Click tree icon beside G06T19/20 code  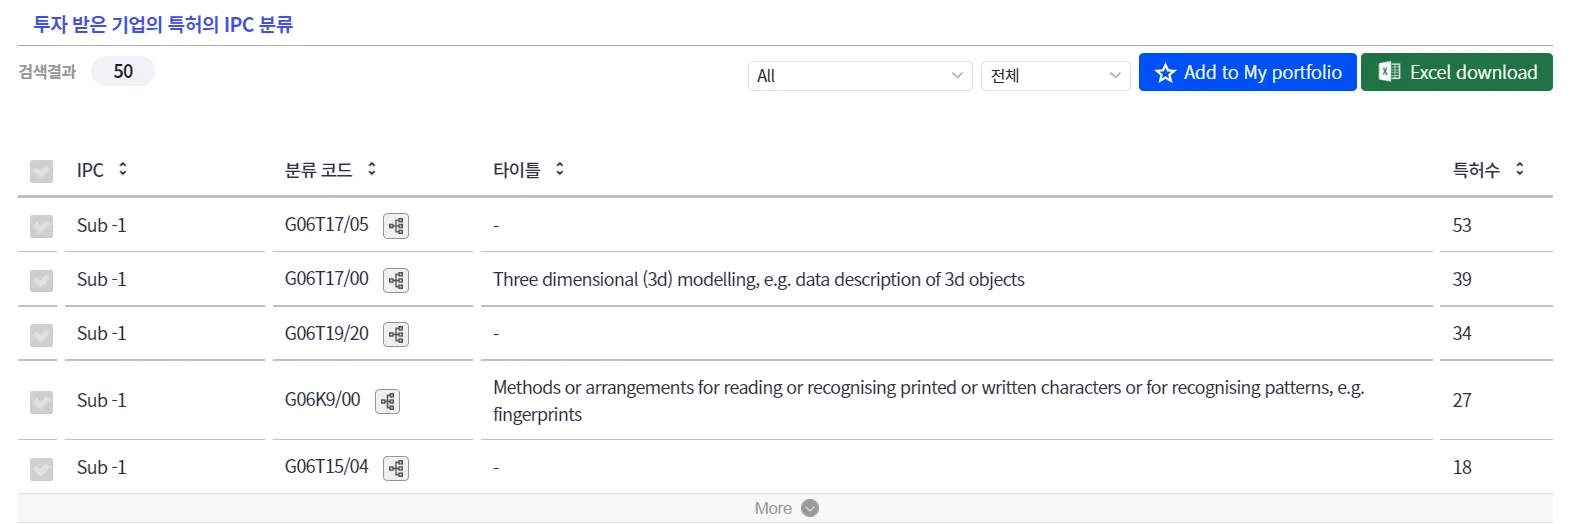396,334
